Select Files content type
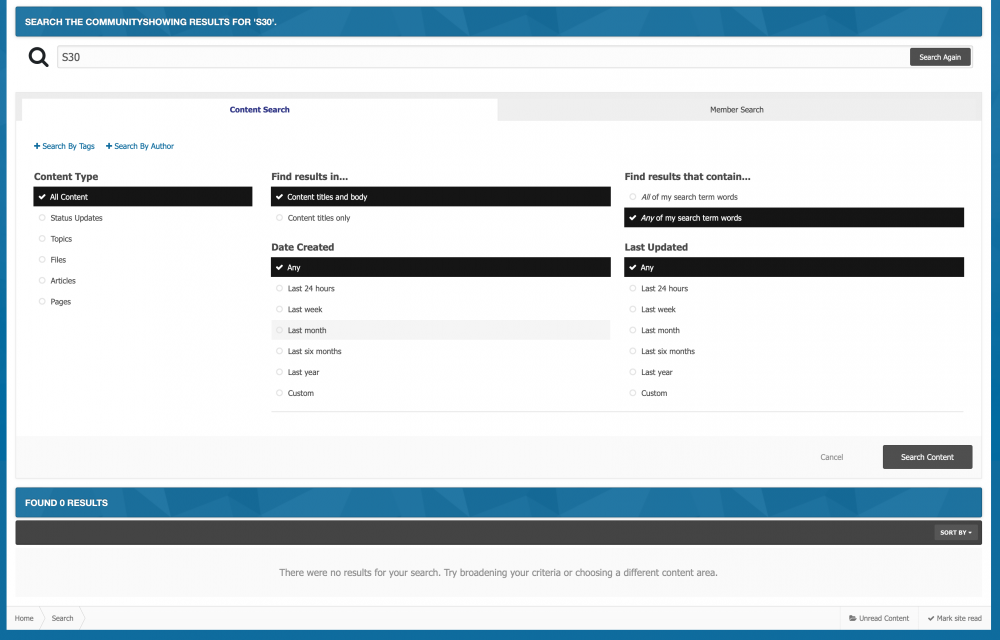The width and height of the screenshot is (1000, 640). [143, 260]
